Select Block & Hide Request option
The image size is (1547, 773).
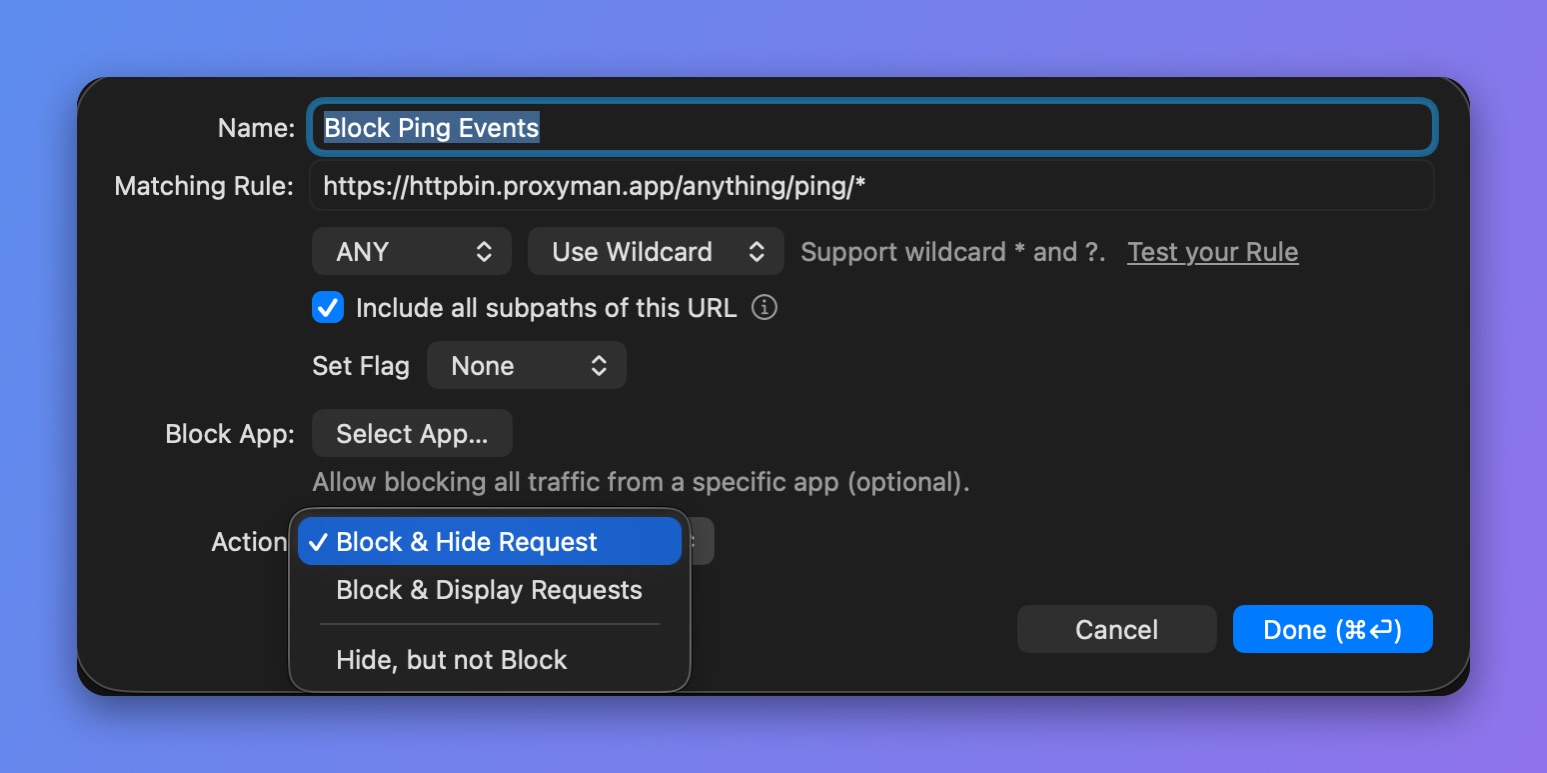[490, 541]
